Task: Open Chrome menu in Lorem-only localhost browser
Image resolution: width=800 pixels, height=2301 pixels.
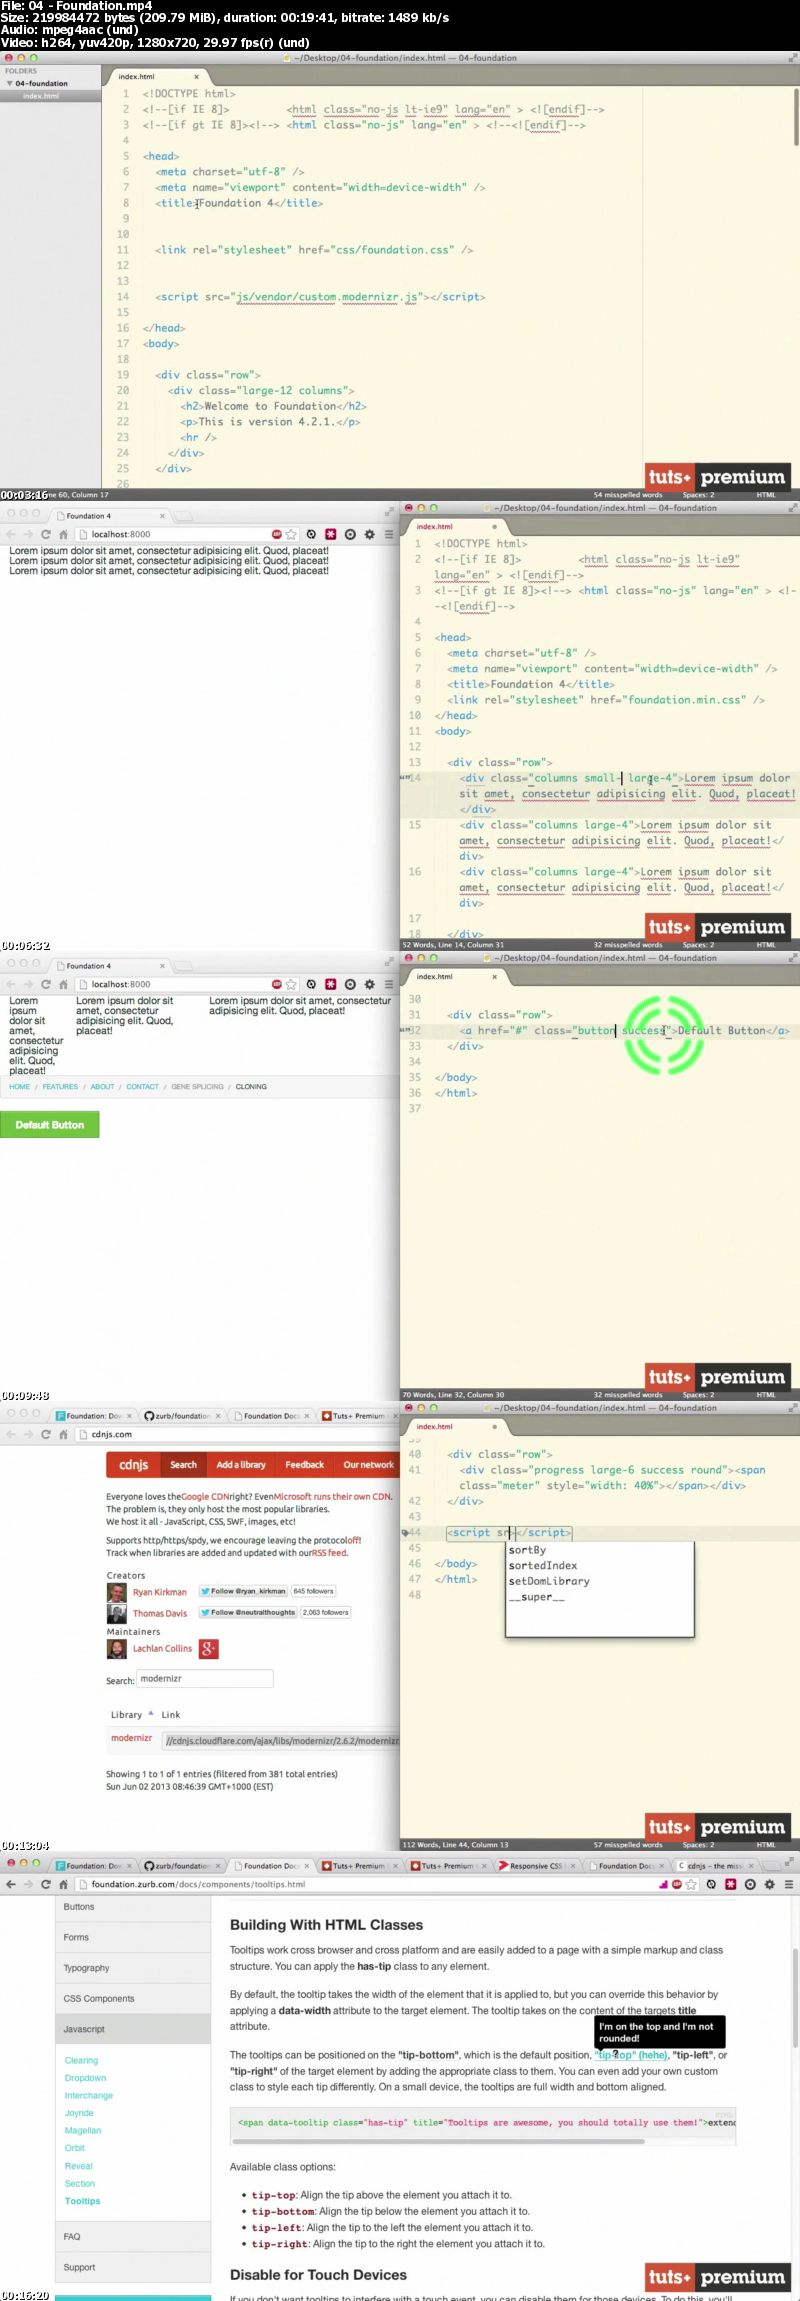Action: tap(389, 535)
